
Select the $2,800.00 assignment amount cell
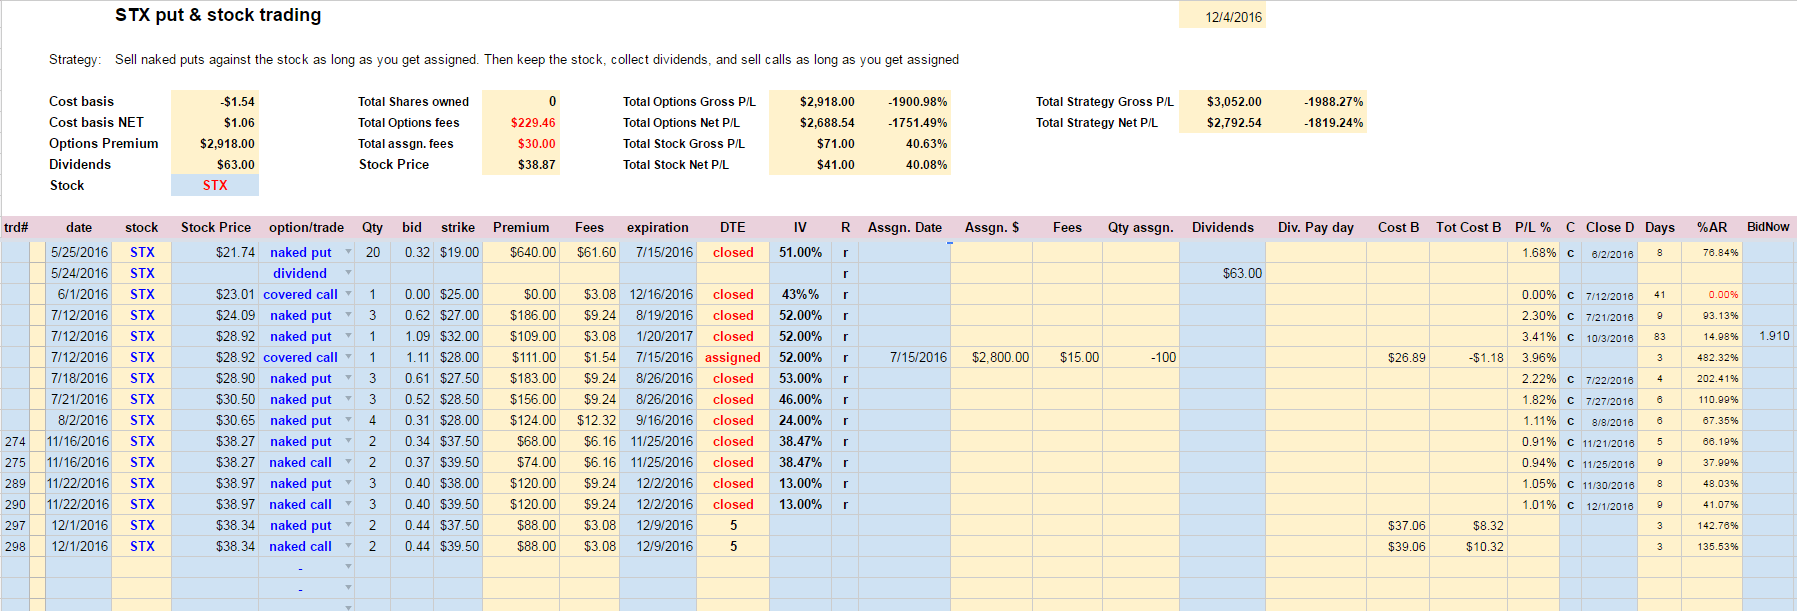click(992, 357)
